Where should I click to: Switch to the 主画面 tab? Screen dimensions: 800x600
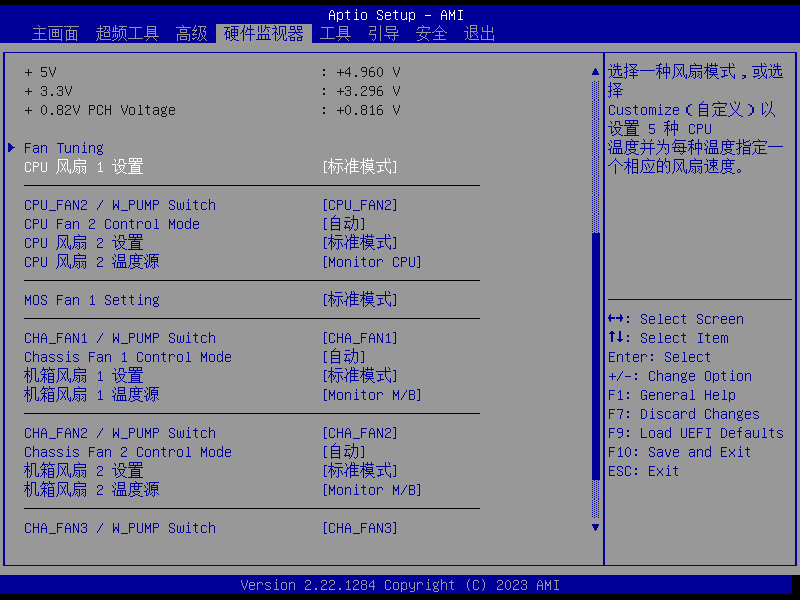[x=55, y=33]
